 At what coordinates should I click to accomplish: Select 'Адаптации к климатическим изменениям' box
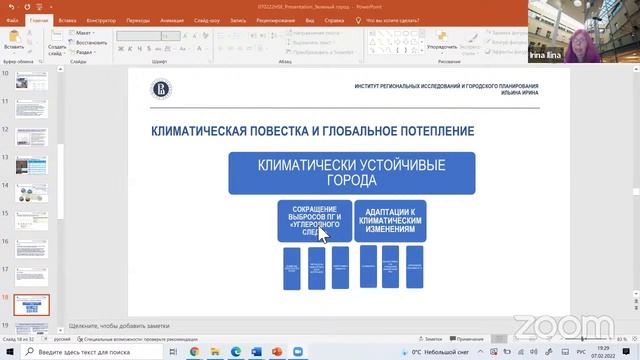click(x=390, y=221)
